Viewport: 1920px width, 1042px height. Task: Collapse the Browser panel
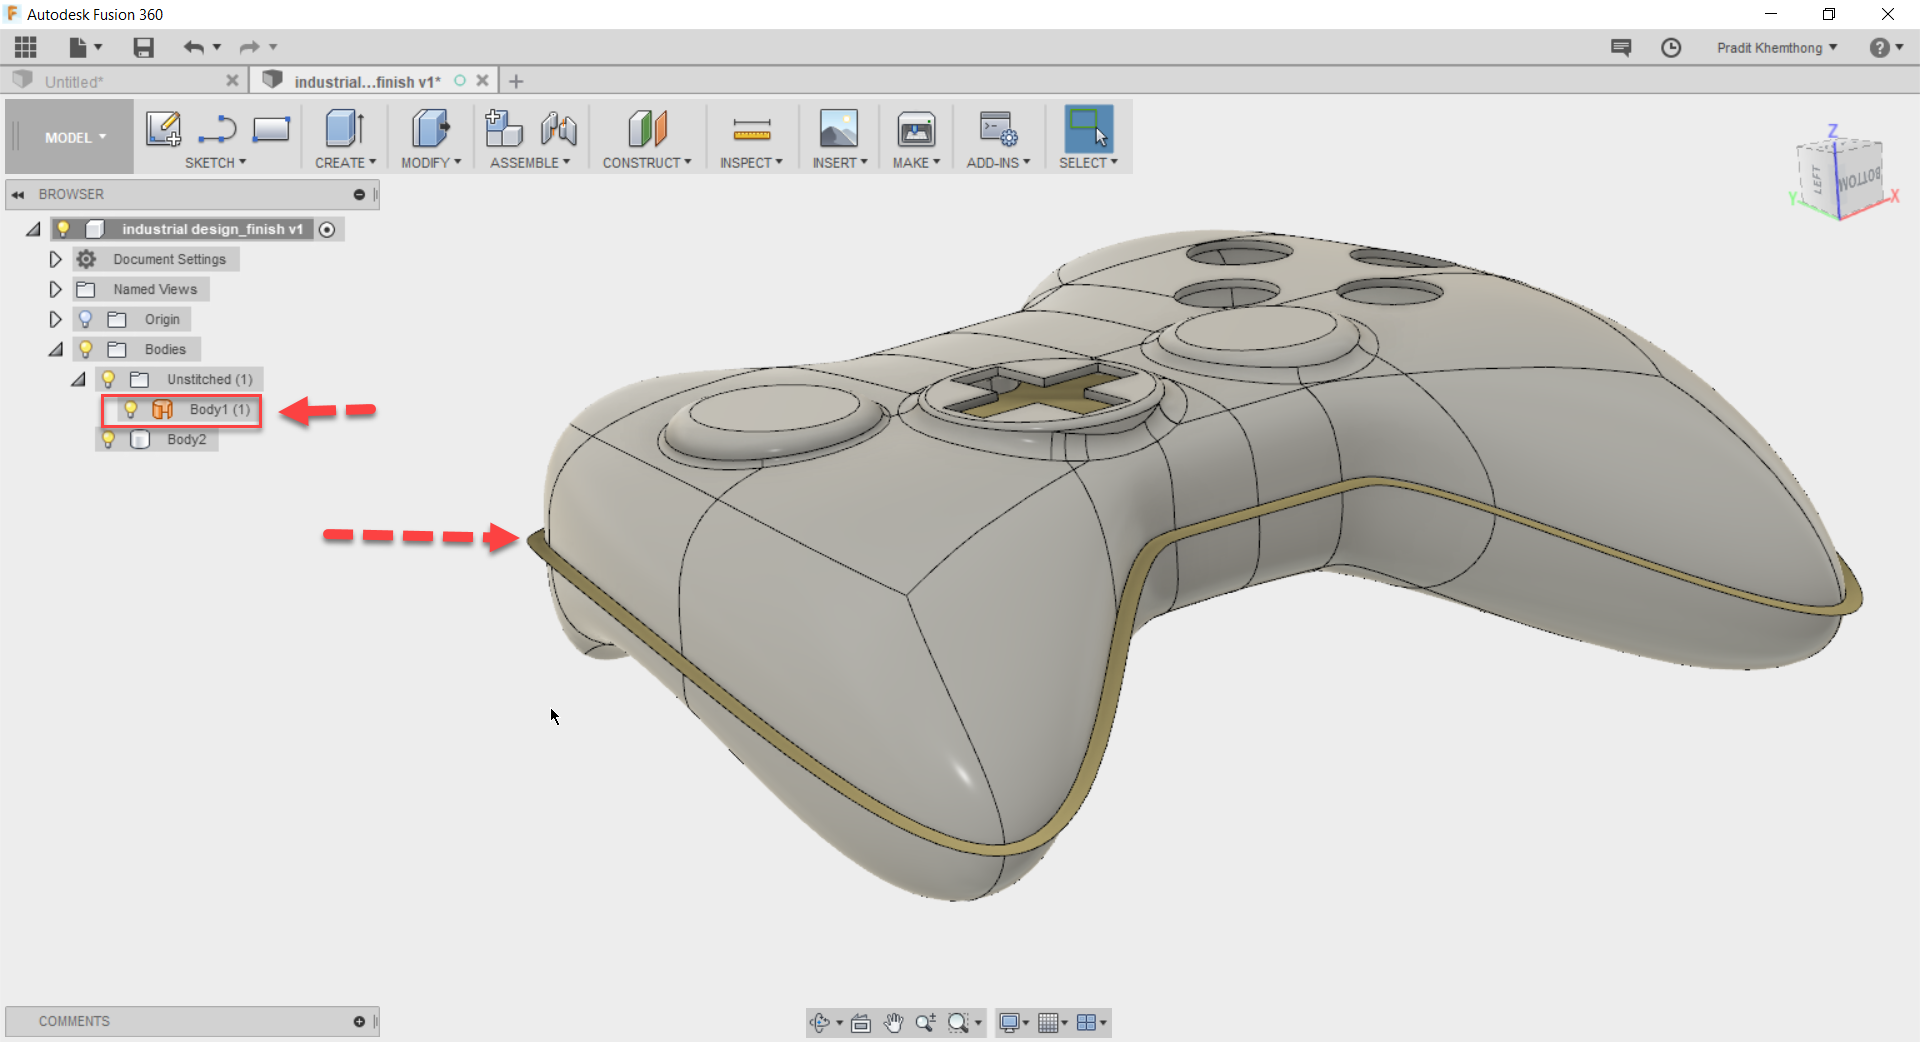click(18, 194)
